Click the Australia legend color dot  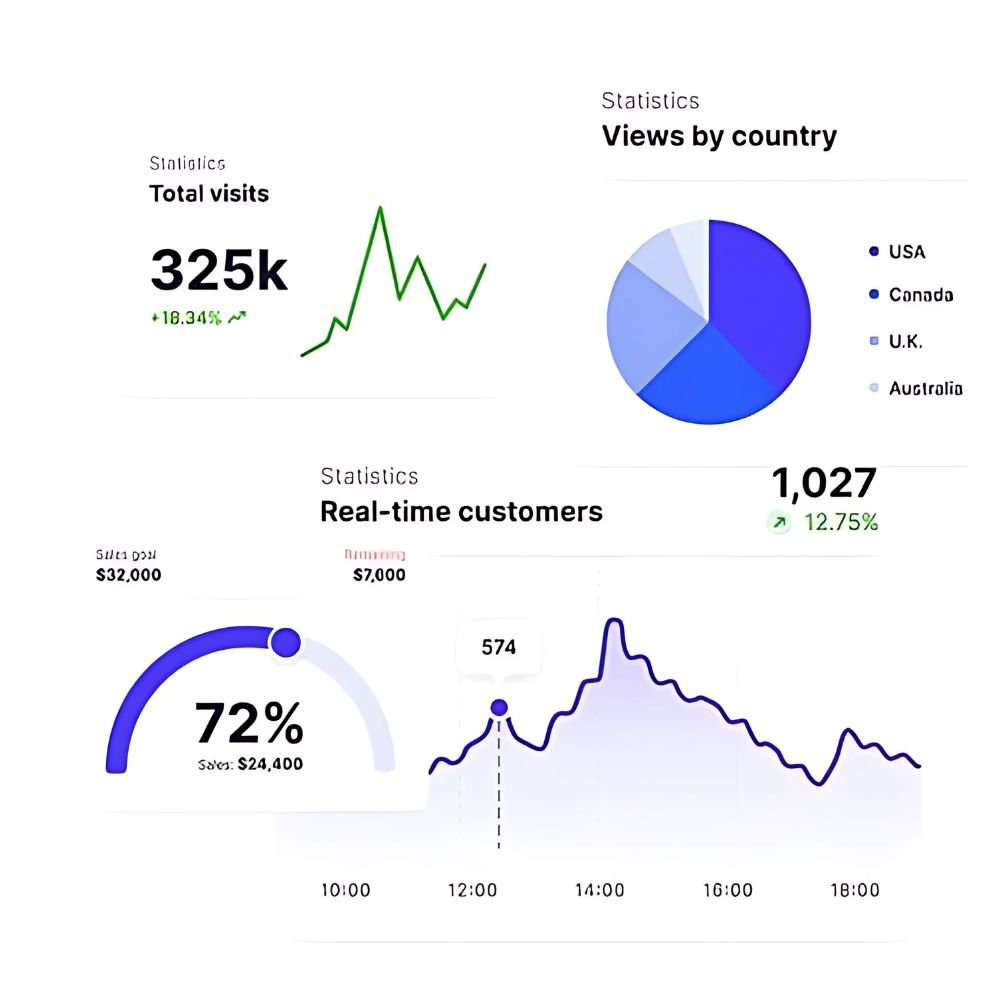874,388
